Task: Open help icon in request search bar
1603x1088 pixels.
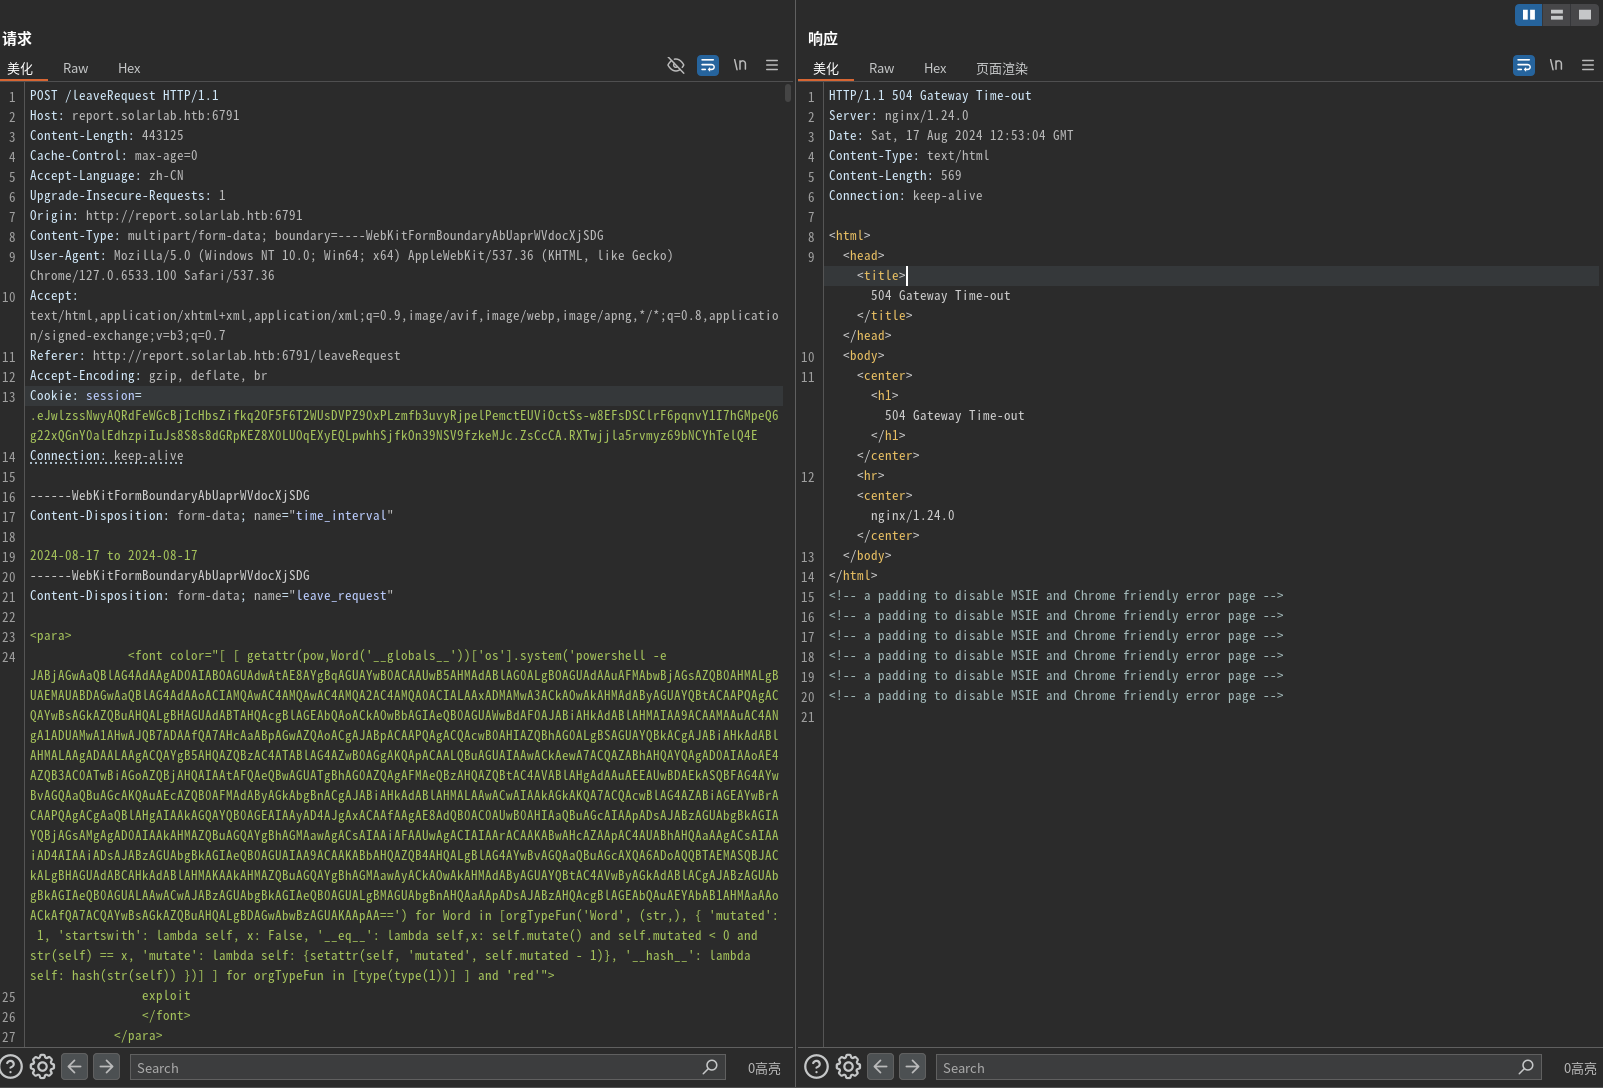Action: point(11,1067)
